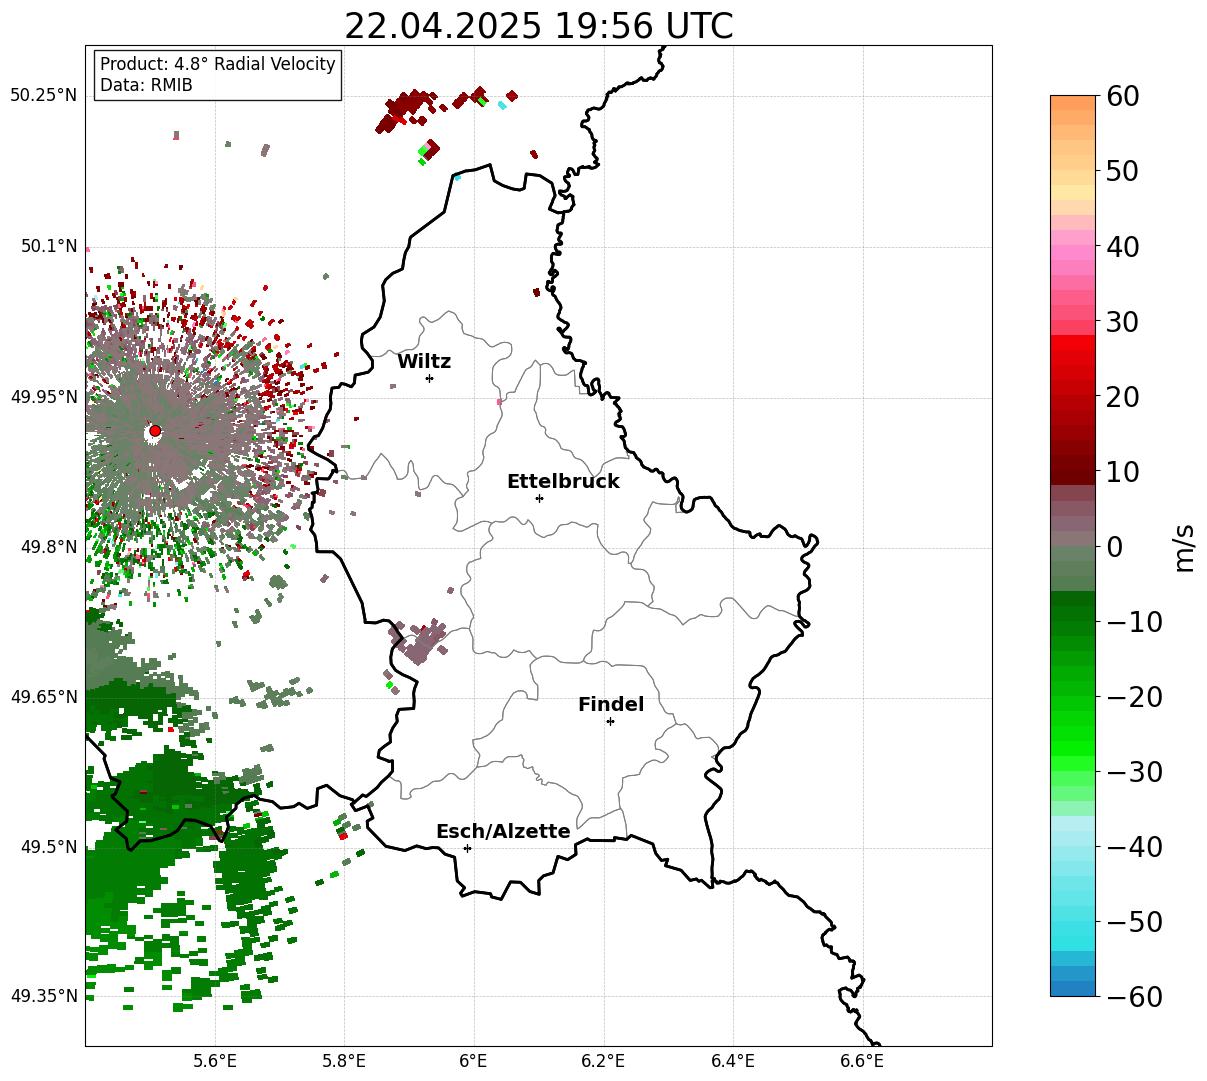Click the colorbar −10 tick label
The image size is (1207, 1081).
pyautogui.click(x=1134, y=622)
